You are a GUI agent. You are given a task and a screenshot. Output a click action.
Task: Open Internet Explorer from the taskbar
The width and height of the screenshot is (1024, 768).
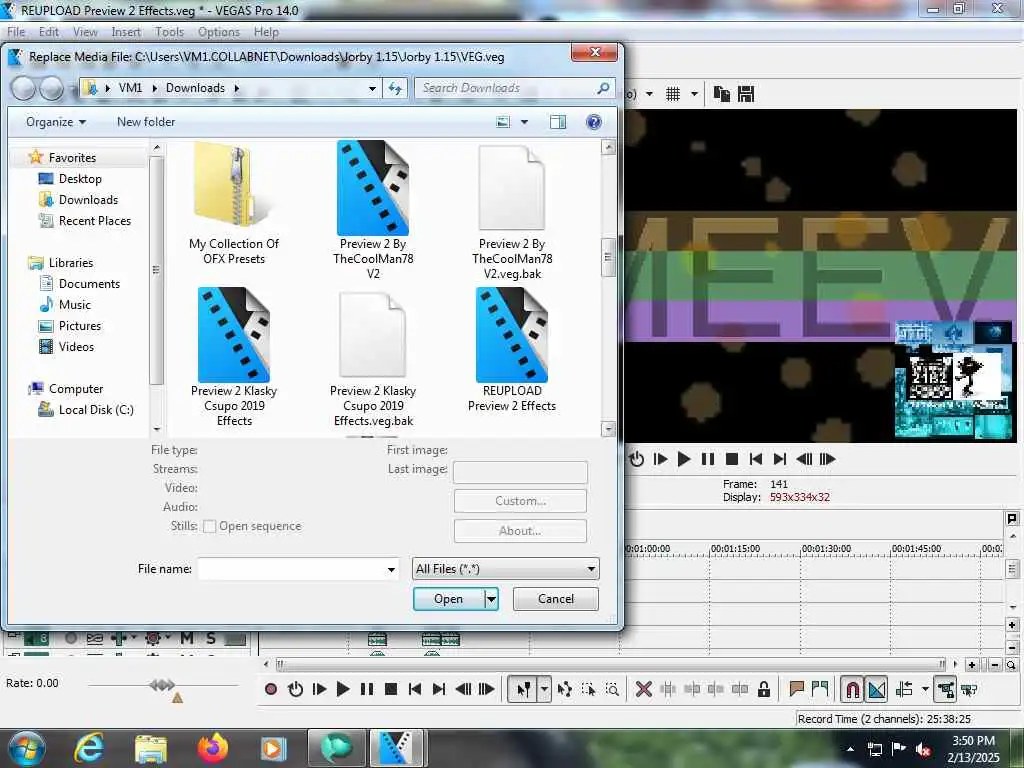(x=89, y=748)
